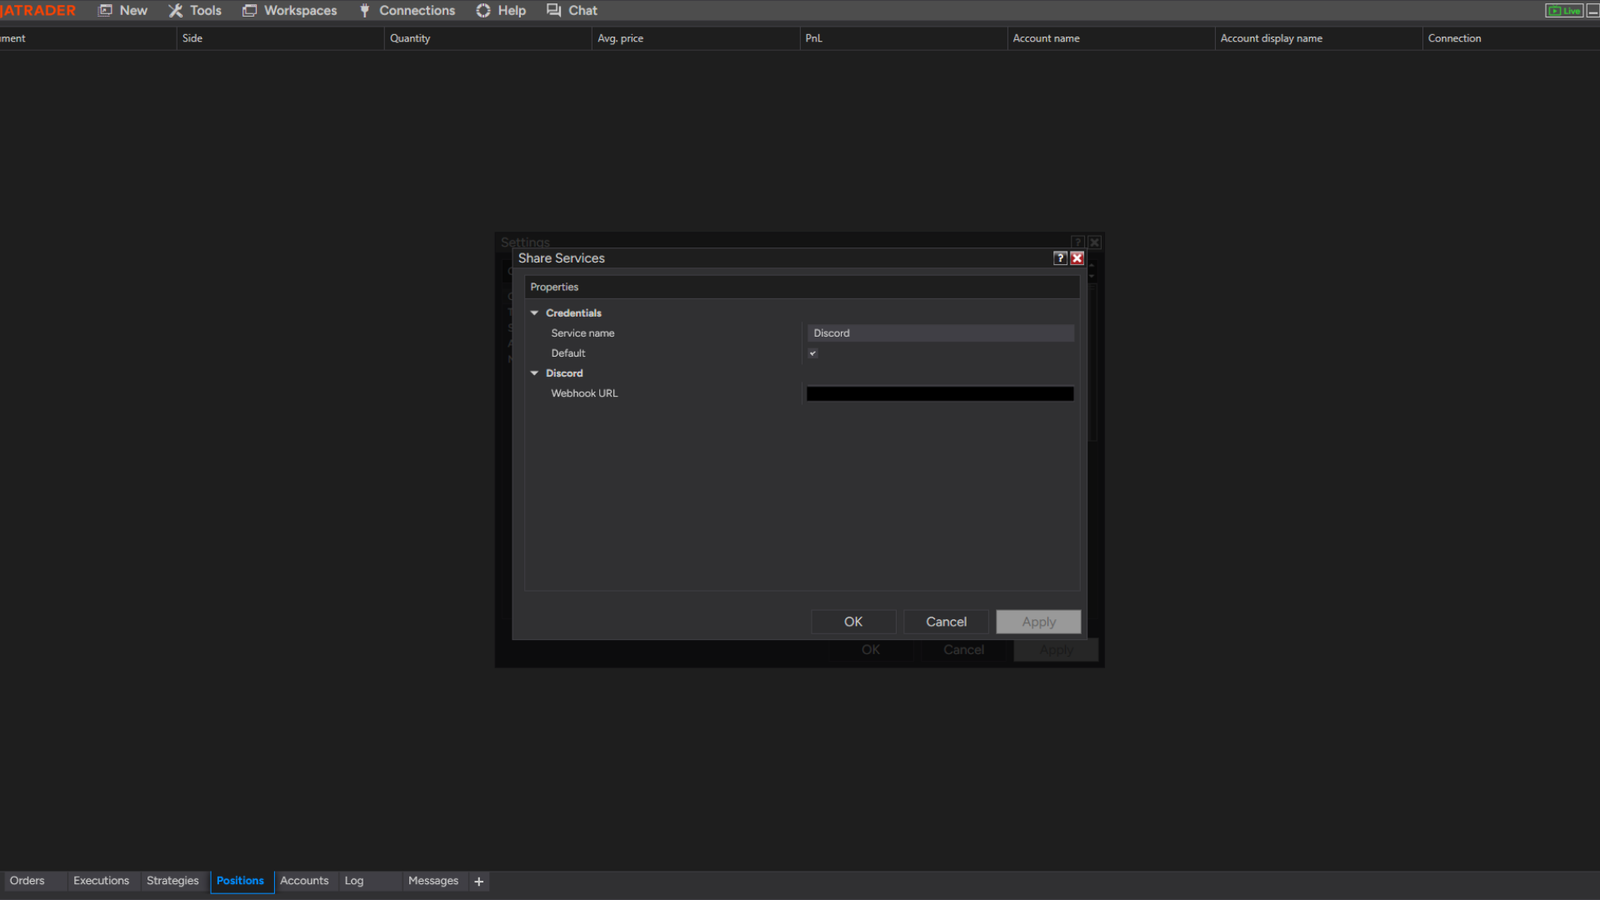Click the Service name input field

(x=940, y=333)
